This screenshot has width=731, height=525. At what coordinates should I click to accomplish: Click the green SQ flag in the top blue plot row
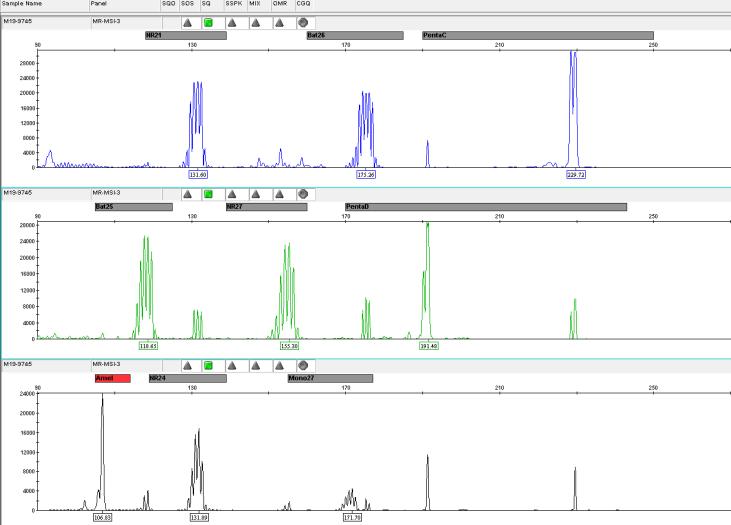208,22
